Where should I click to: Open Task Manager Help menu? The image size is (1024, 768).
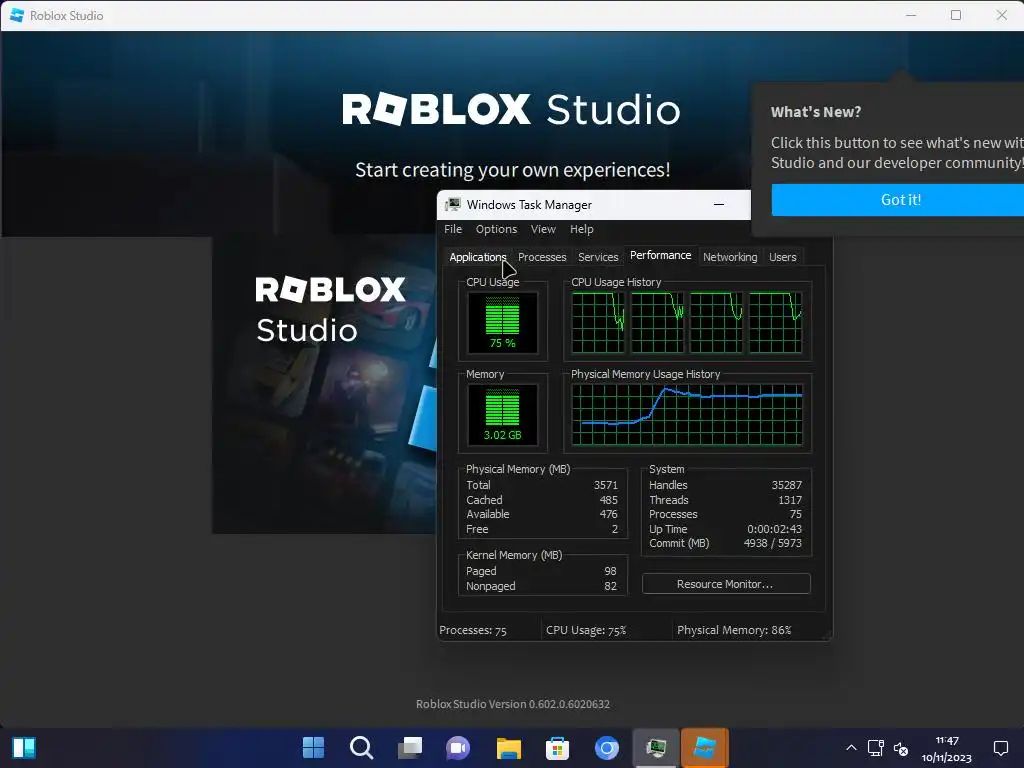pyautogui.click(x=581, y=229)
